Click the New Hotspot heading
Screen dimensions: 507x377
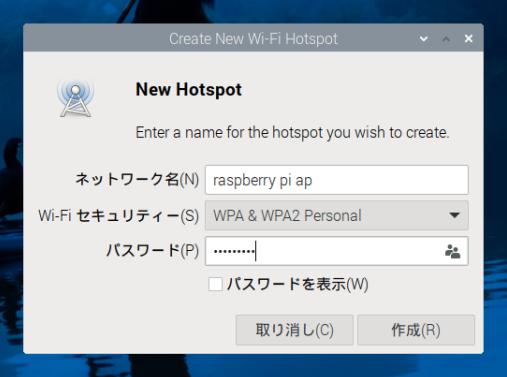coord(189,90)
